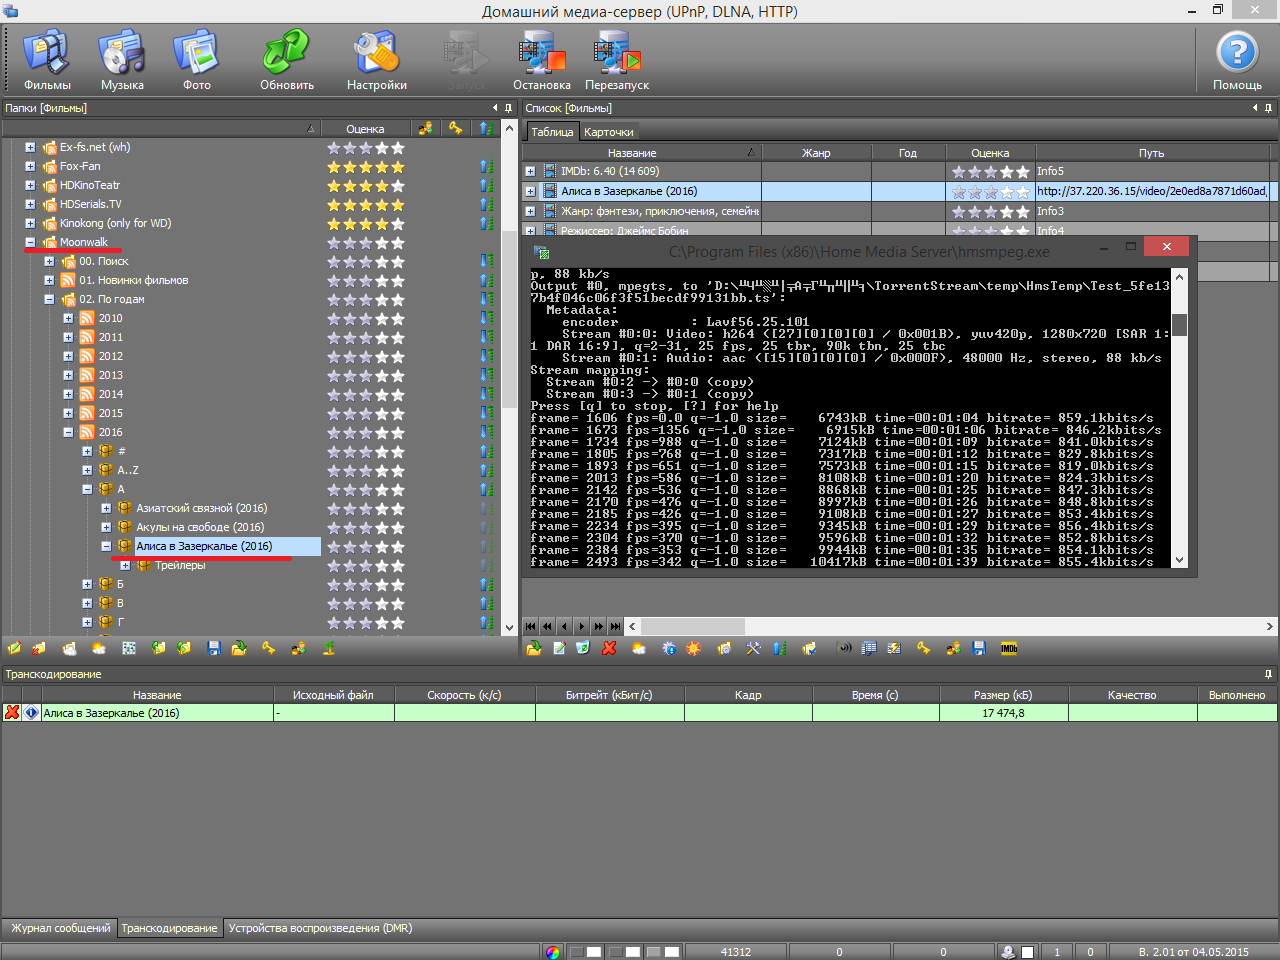Click the Обновить refresh icon
The height and width of the screenshot is (960, 1280).
click(286, 61)
